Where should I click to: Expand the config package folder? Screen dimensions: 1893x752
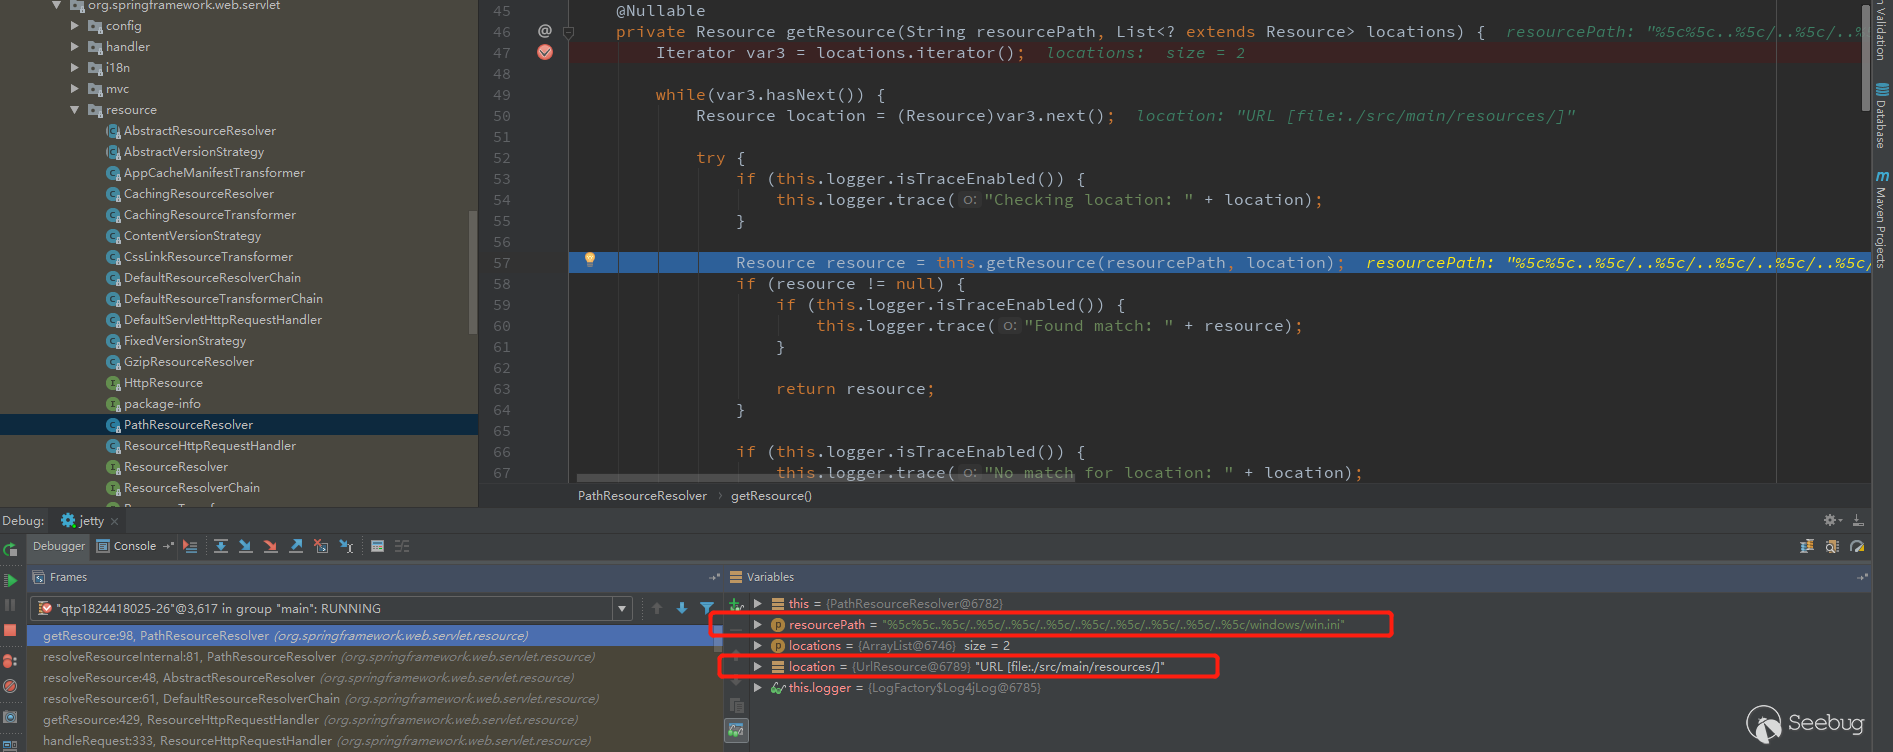(x=75, y=26)
